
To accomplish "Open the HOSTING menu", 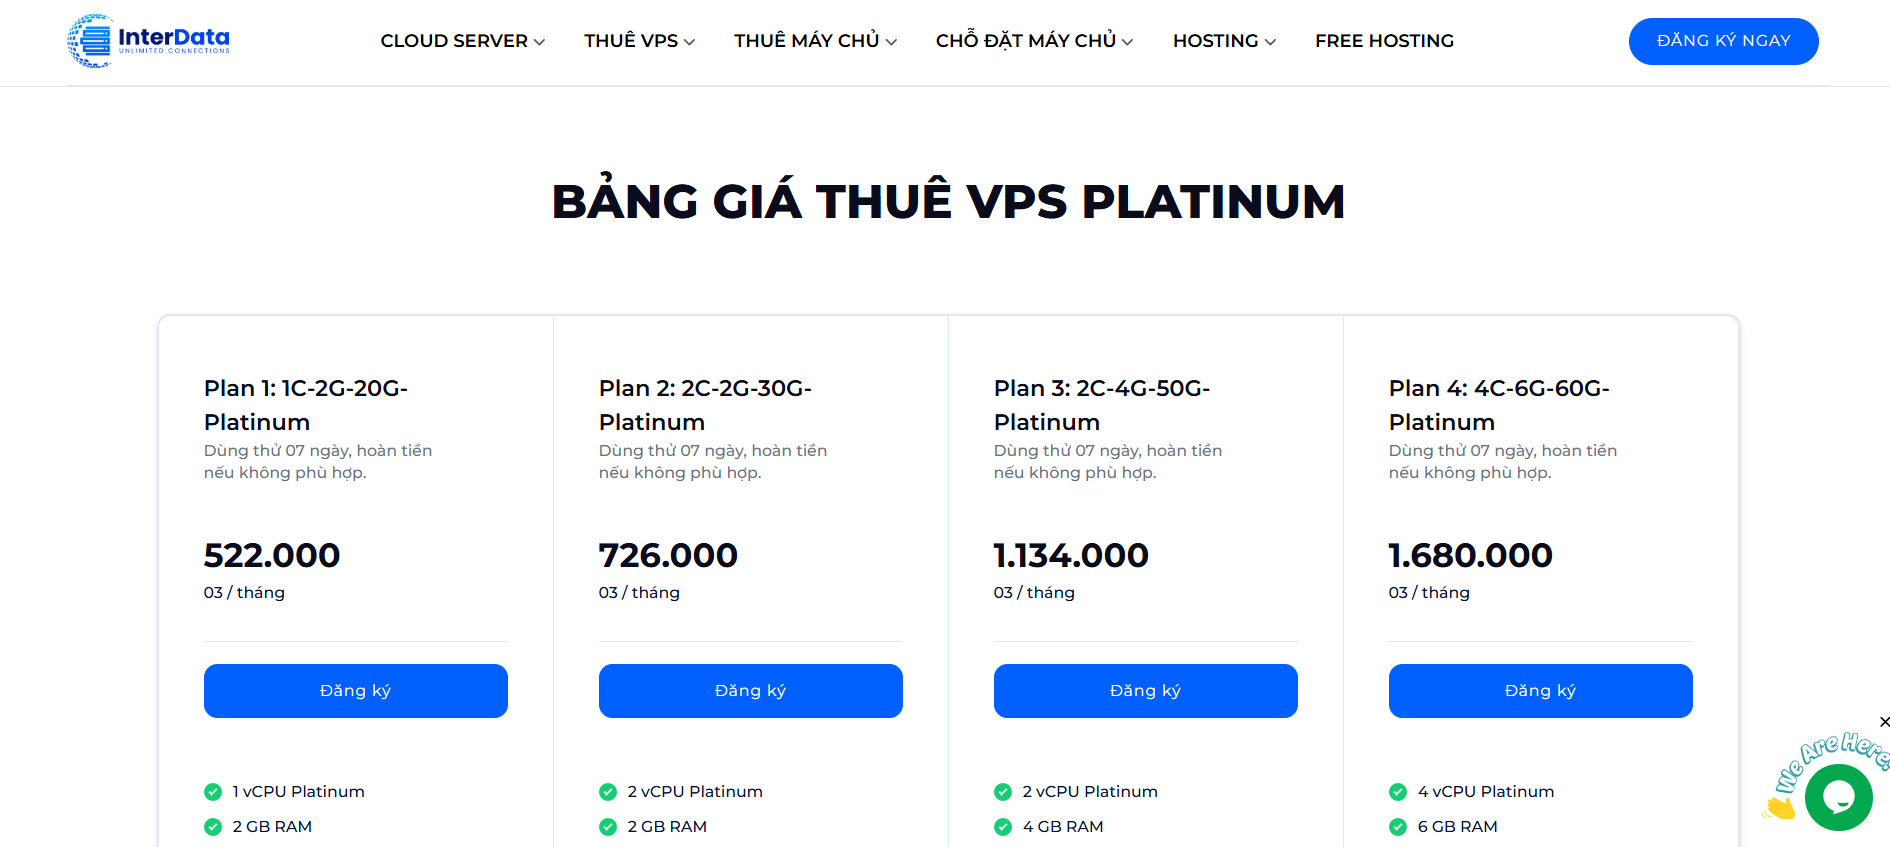I will tap(1224, 41).
